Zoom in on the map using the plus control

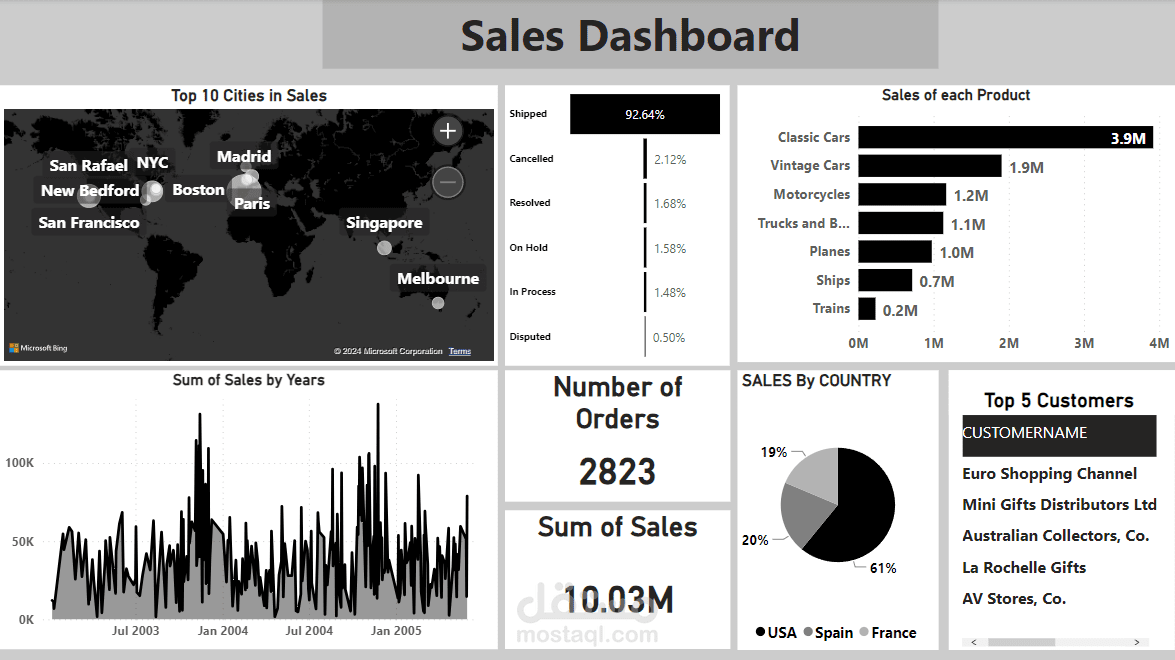pos(447,130)
